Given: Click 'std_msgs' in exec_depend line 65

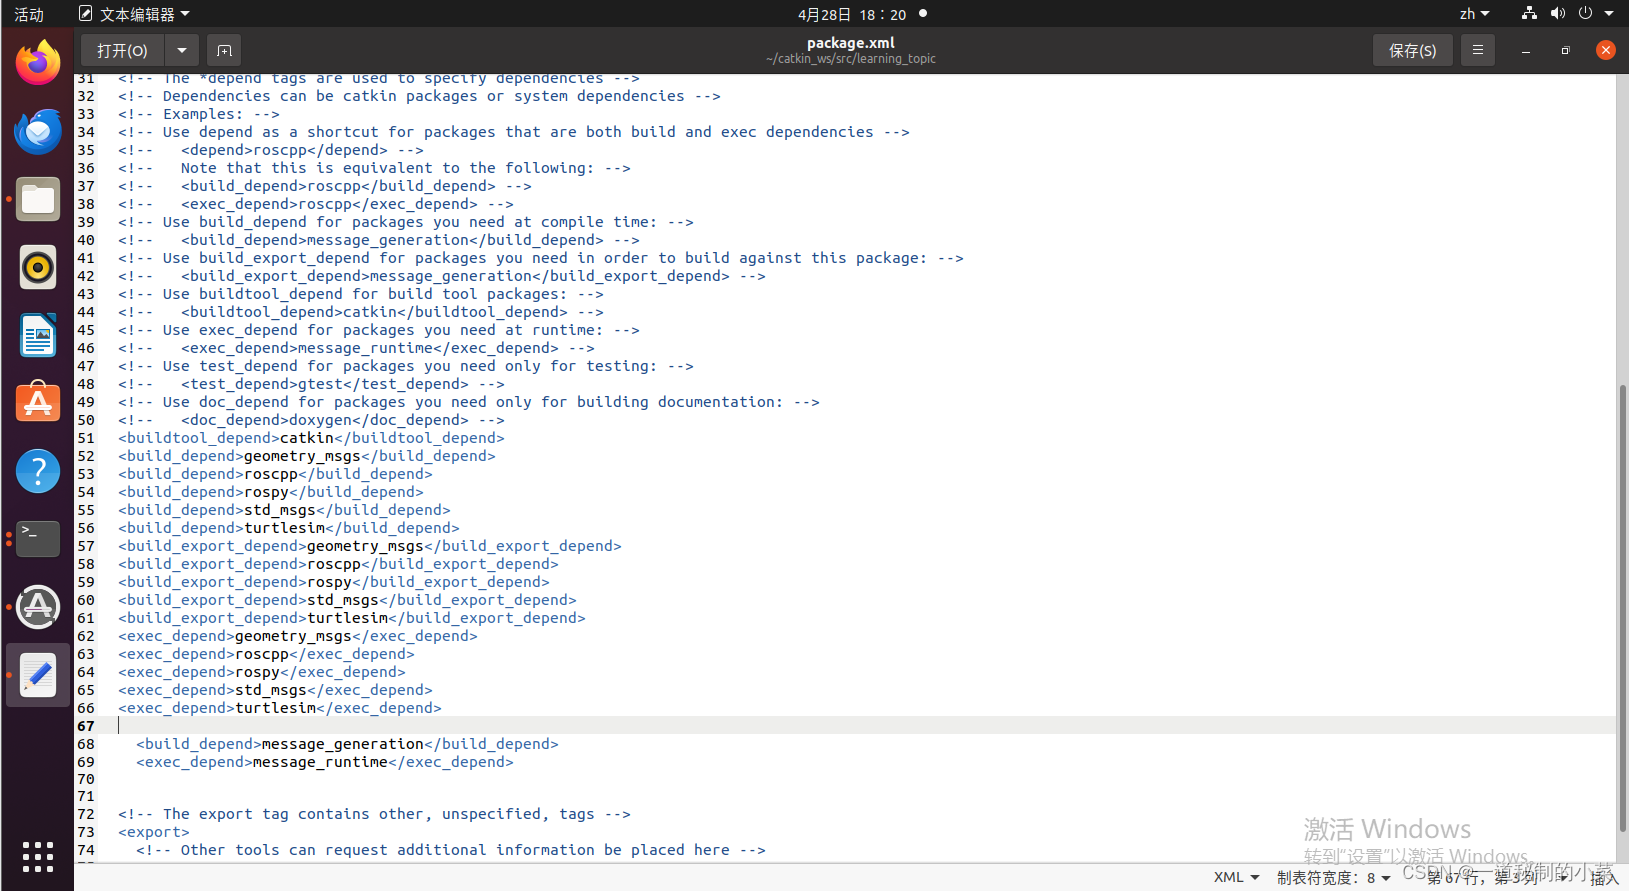Looking at the screenshot, I should click(x=271, y=690).
